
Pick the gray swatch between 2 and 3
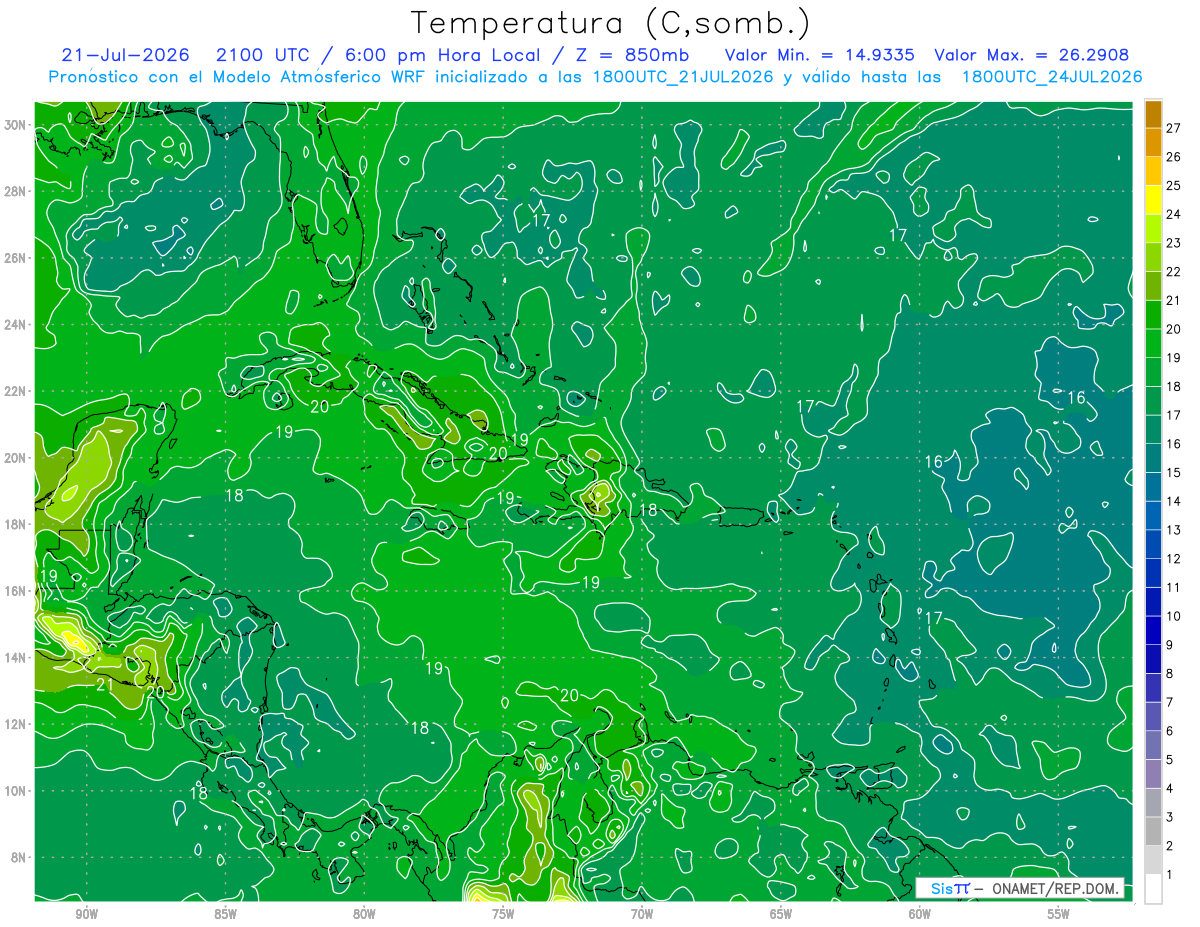click(x=1154, y=831)
